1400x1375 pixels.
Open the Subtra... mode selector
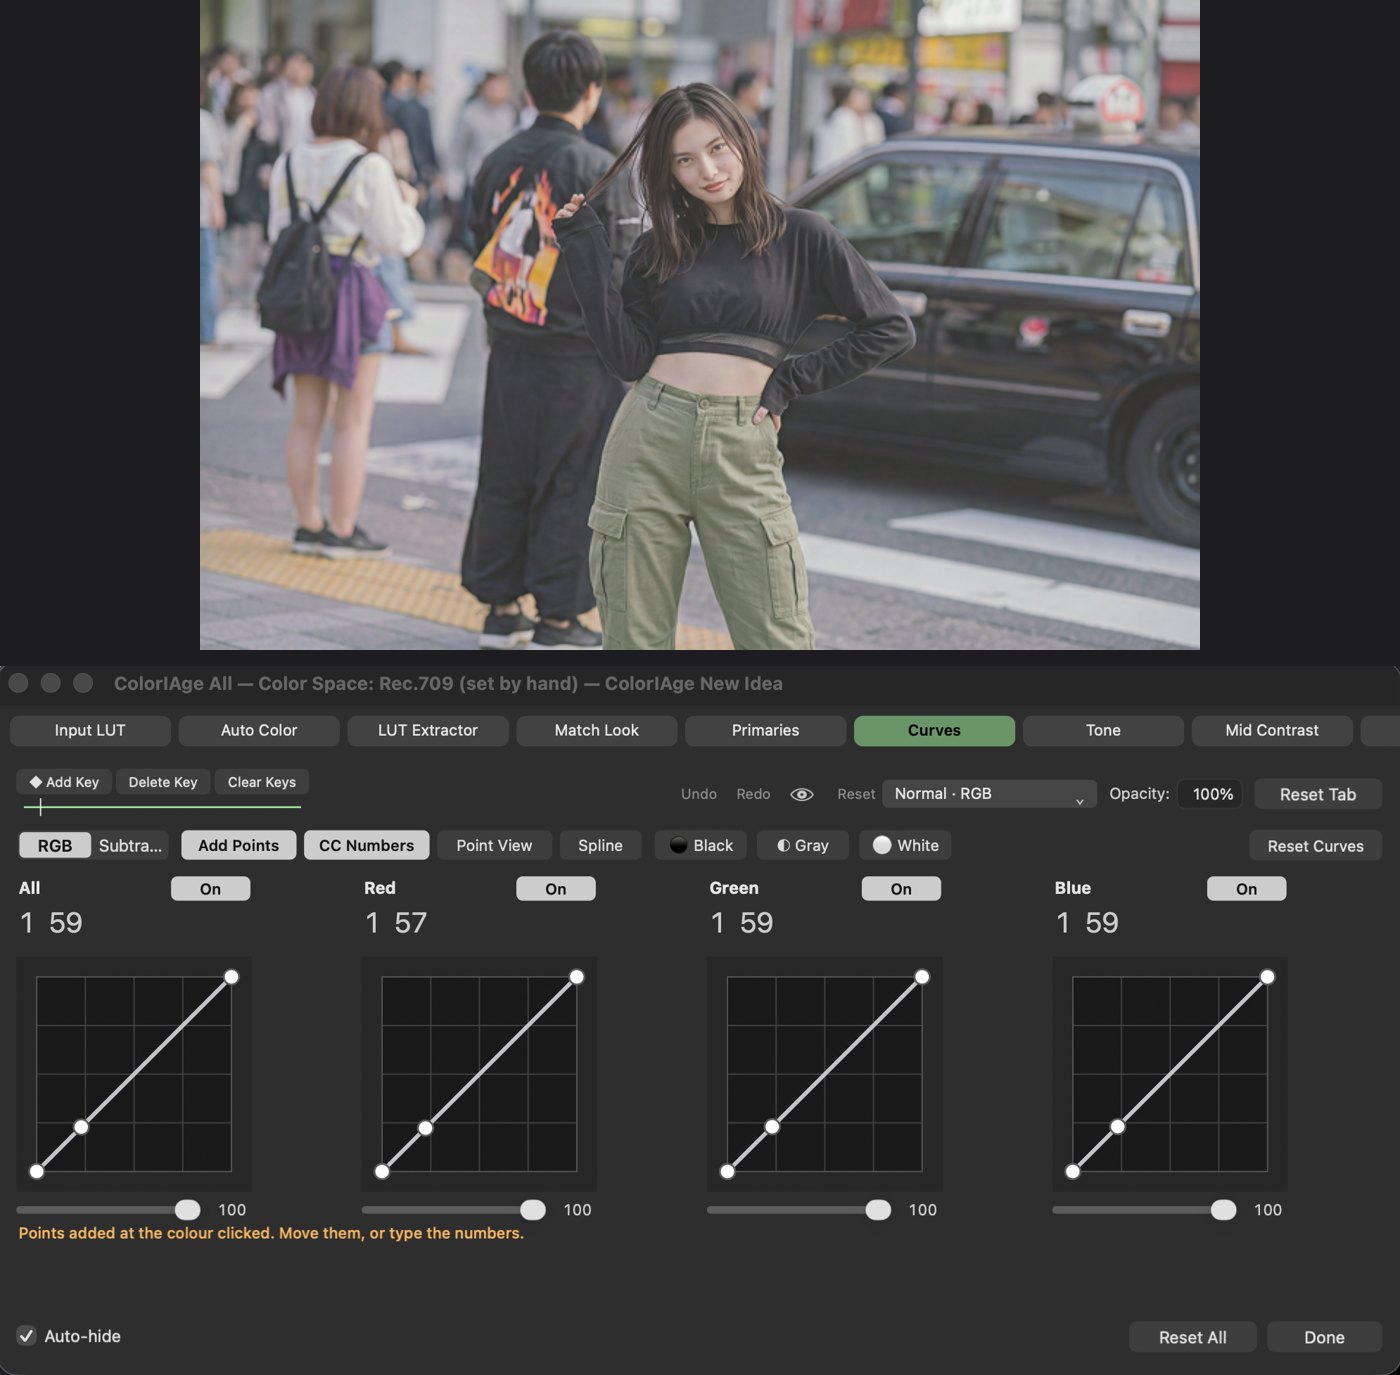130,845
